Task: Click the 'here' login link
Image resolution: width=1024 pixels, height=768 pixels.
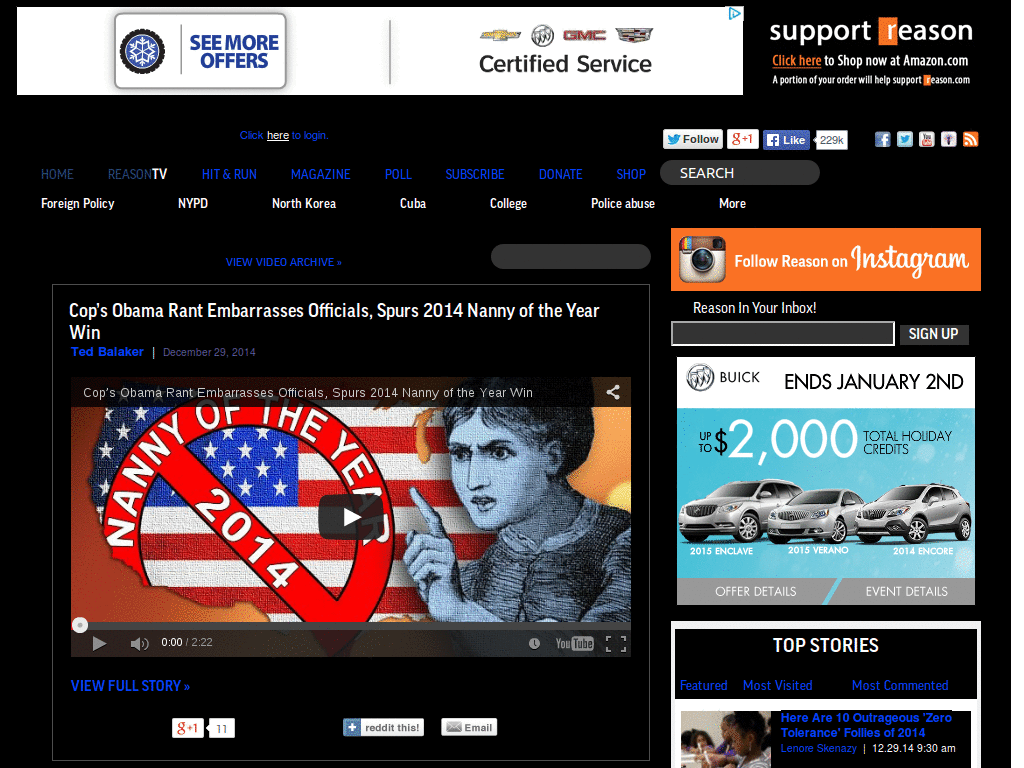Action: tap(278, 135)
